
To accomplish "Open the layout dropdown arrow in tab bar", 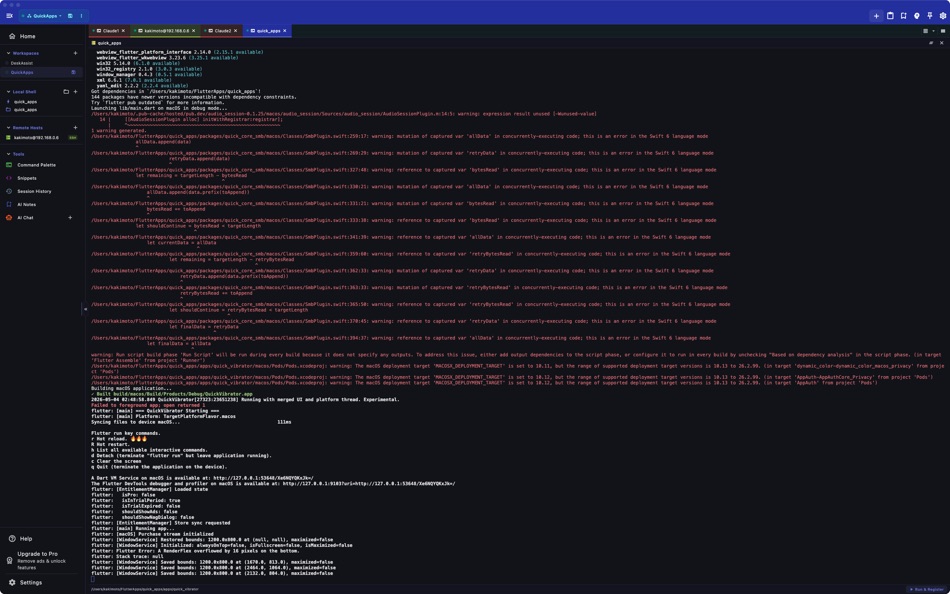I will [x=933, y=31].
